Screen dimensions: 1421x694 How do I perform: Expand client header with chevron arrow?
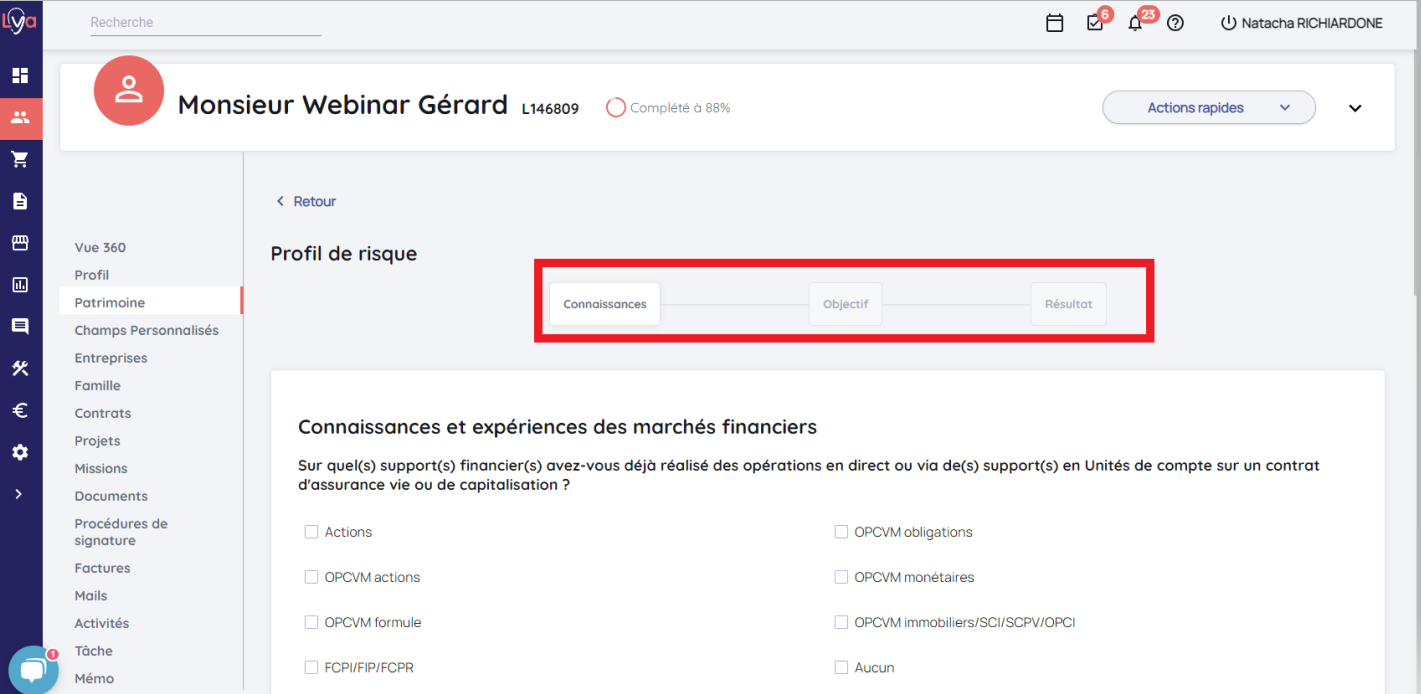click(1355, 108)
